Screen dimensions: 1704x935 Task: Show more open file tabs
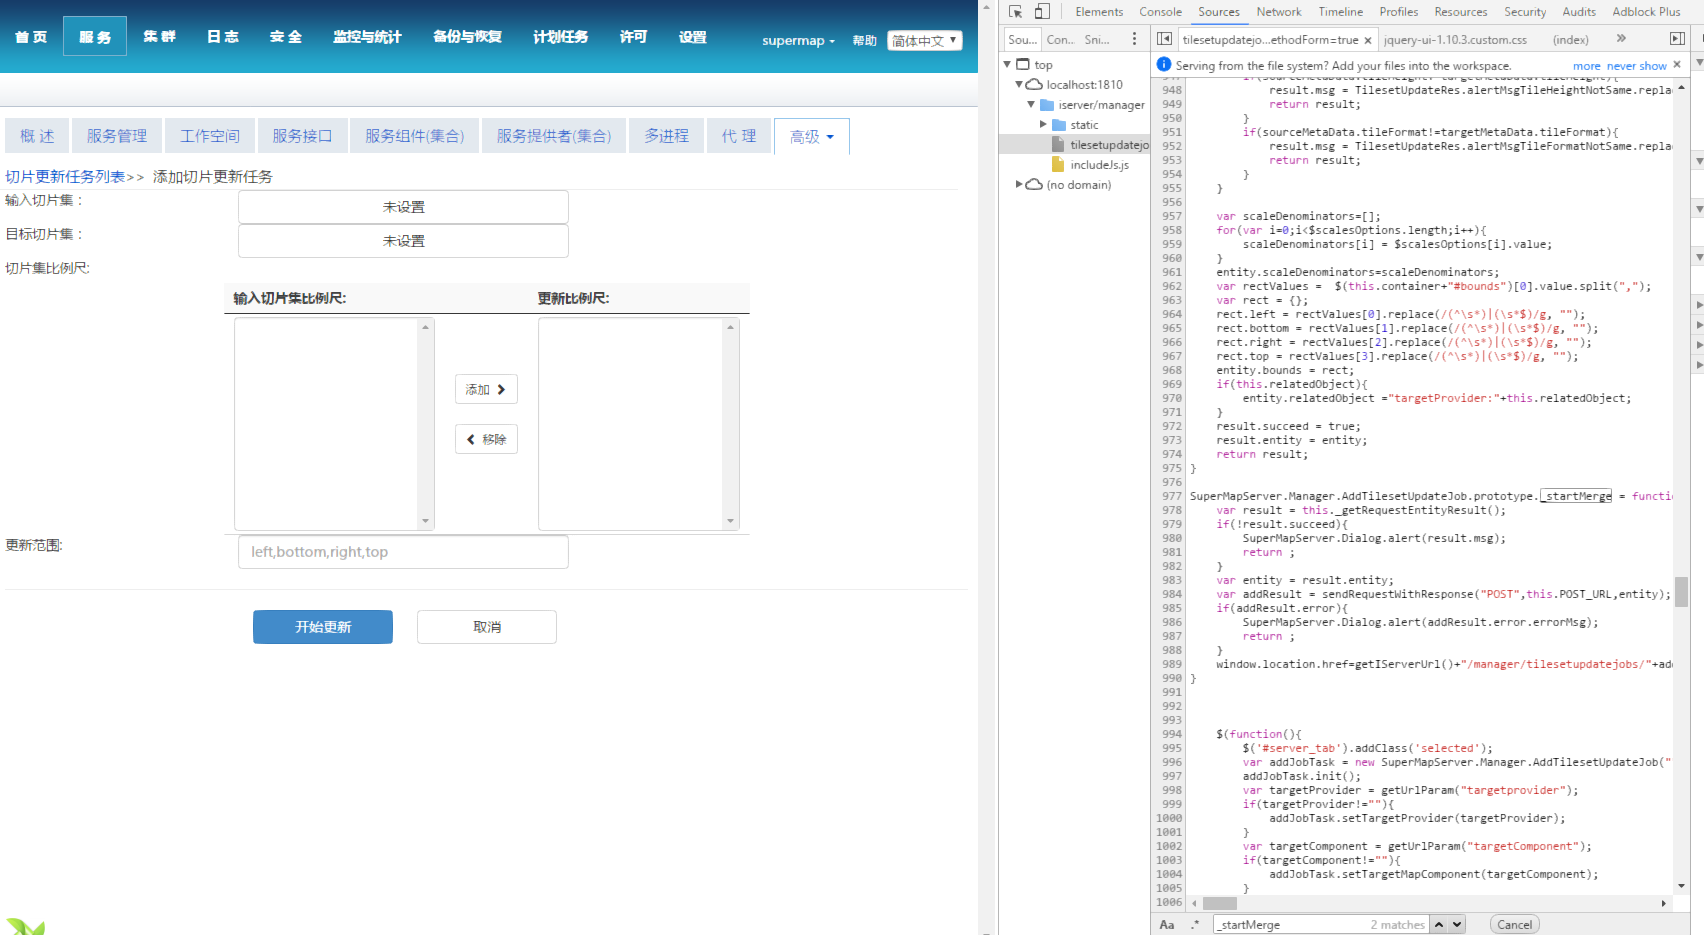1621,39
